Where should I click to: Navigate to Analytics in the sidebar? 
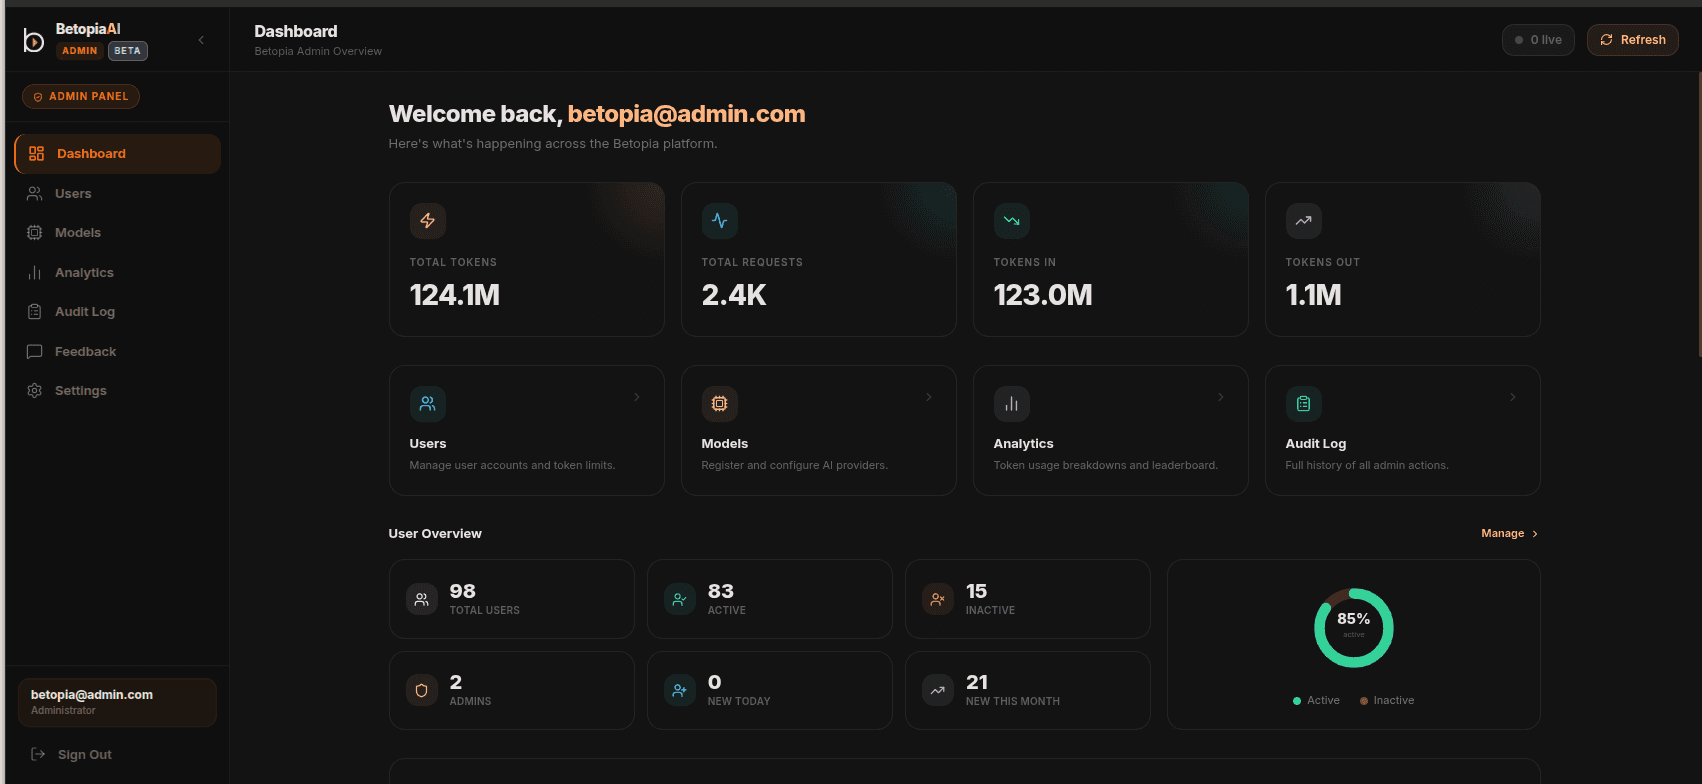click(x=118, y=273)
